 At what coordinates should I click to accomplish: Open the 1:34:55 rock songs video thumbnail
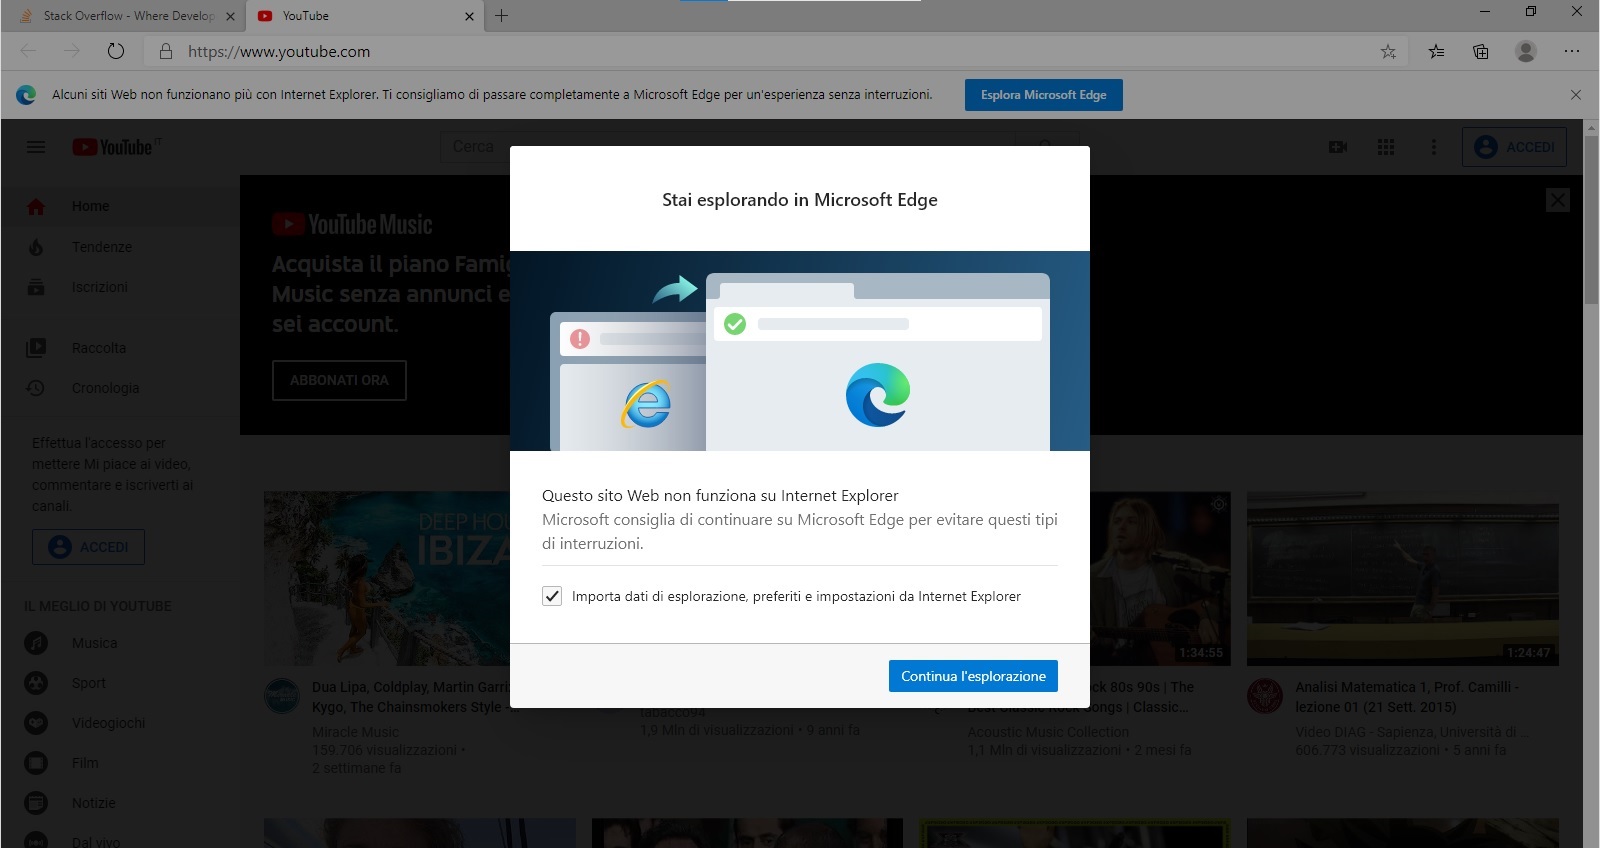pyautogui.click(x=1160, y=578)
